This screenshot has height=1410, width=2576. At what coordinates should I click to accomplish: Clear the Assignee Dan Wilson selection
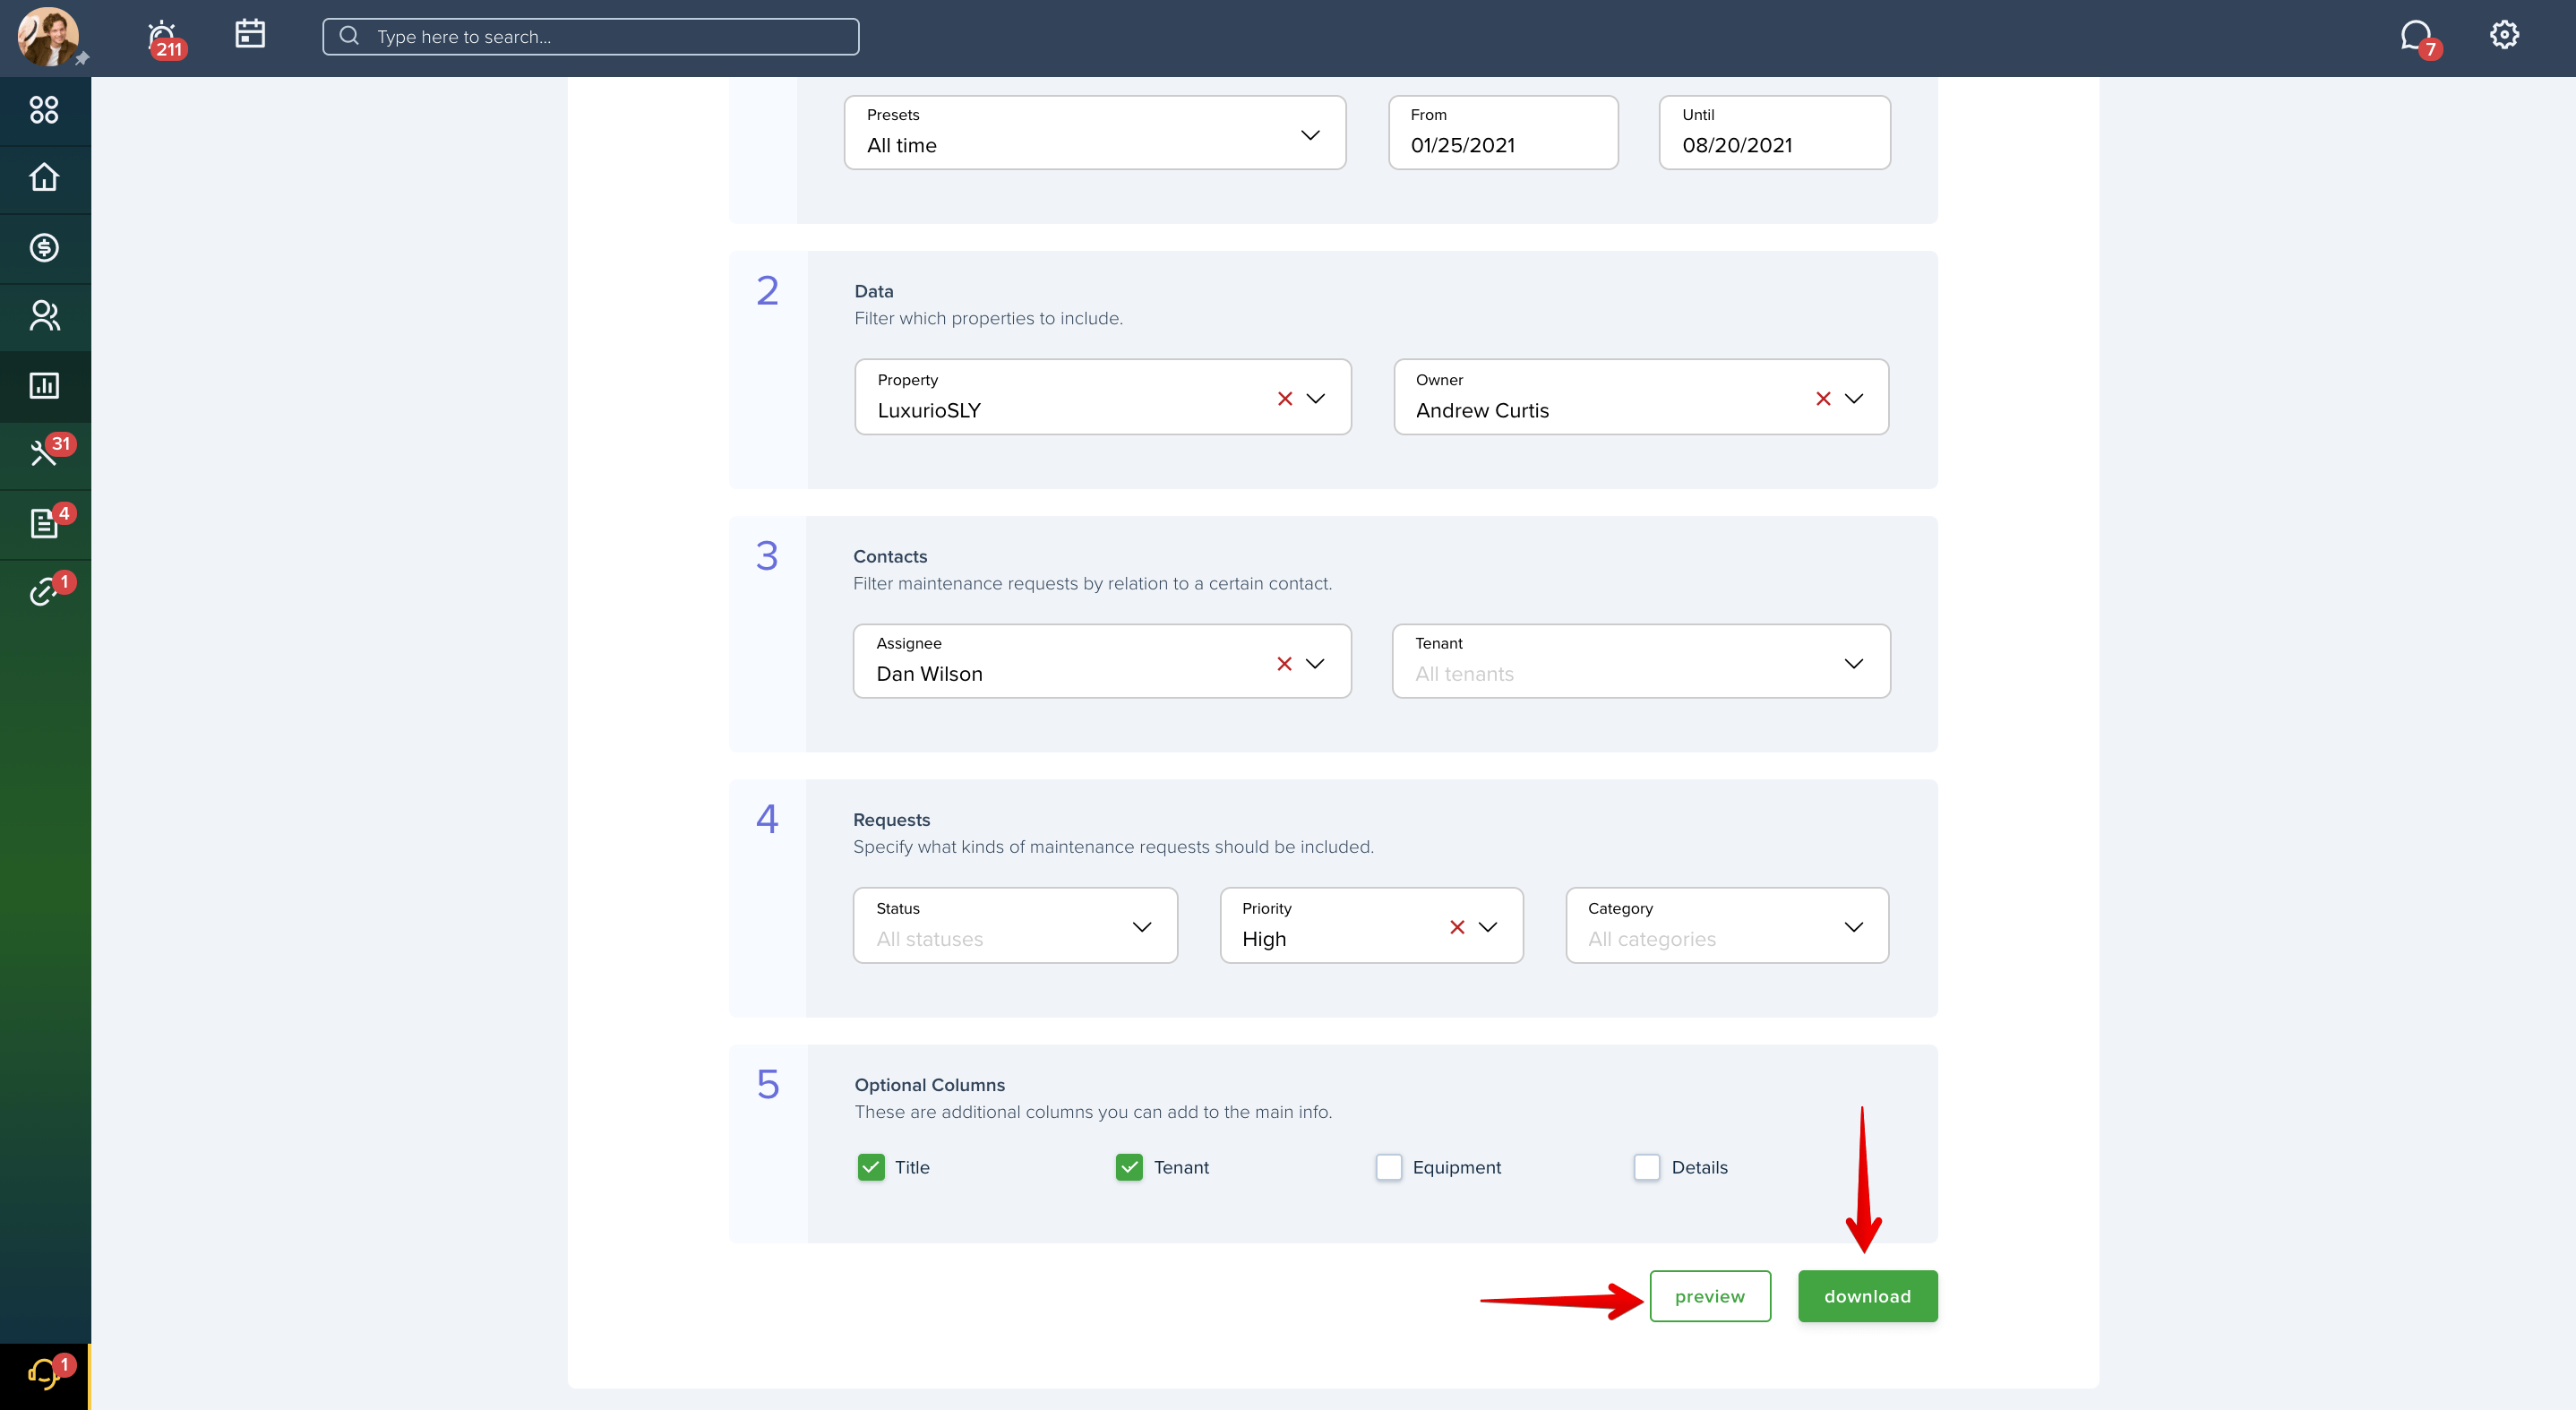pyautogui.click(x=1284, y=664)
